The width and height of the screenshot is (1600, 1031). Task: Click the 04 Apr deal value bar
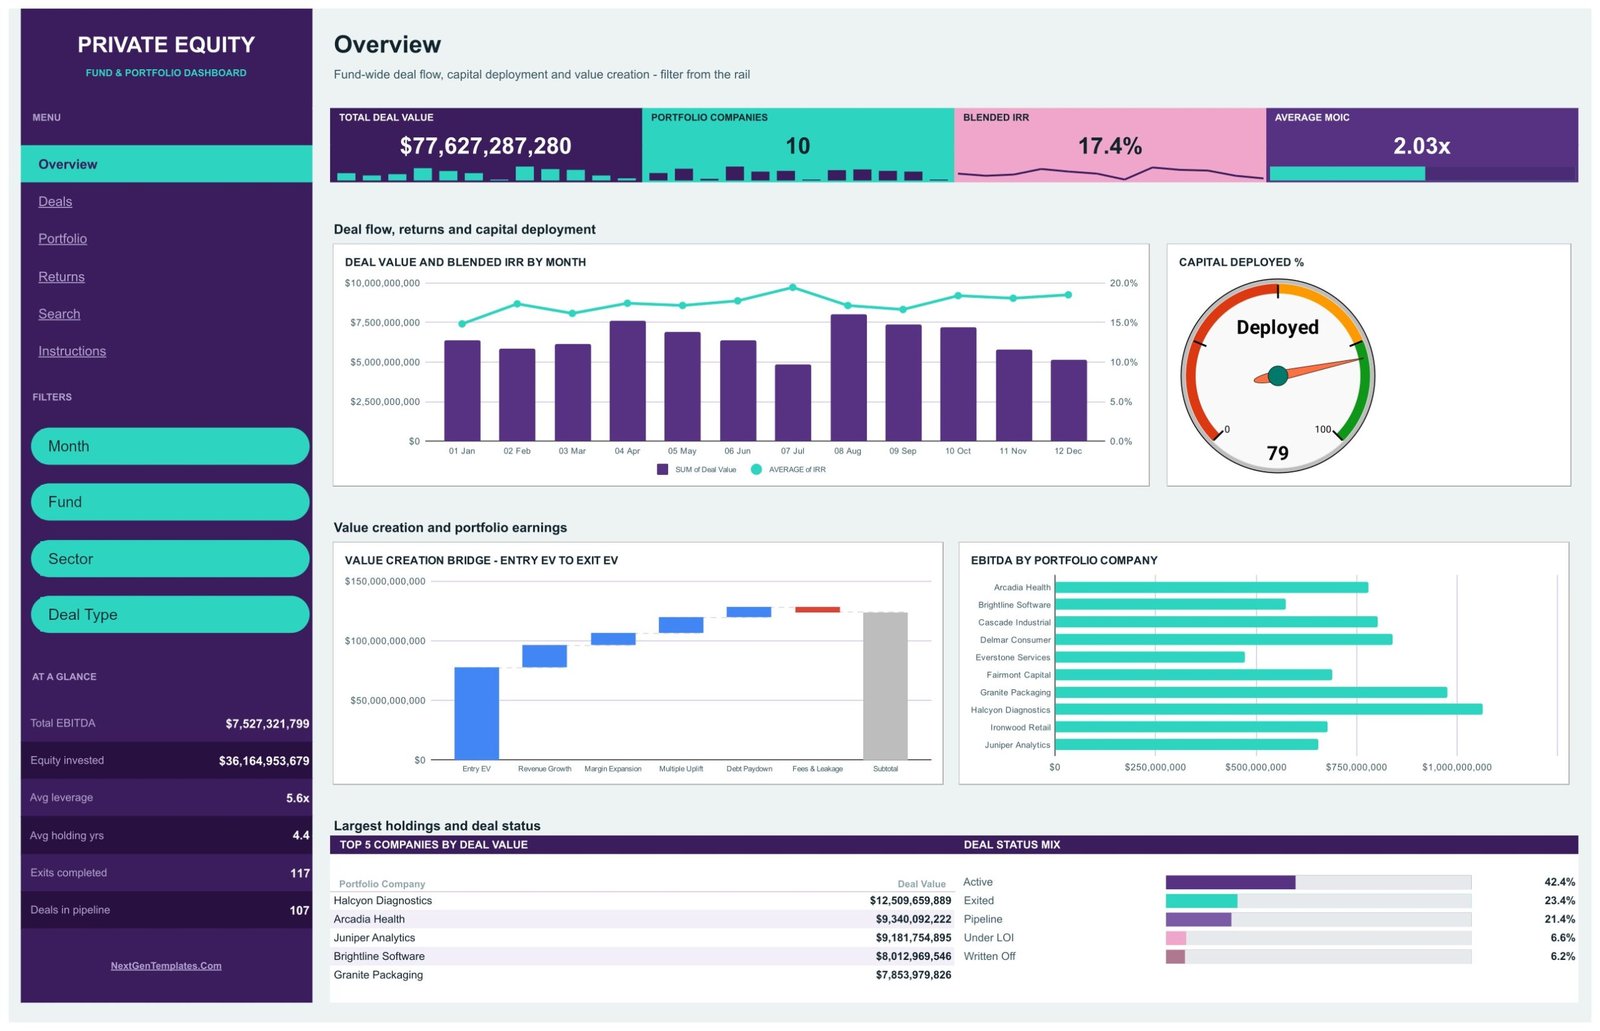tap(628, 381)
